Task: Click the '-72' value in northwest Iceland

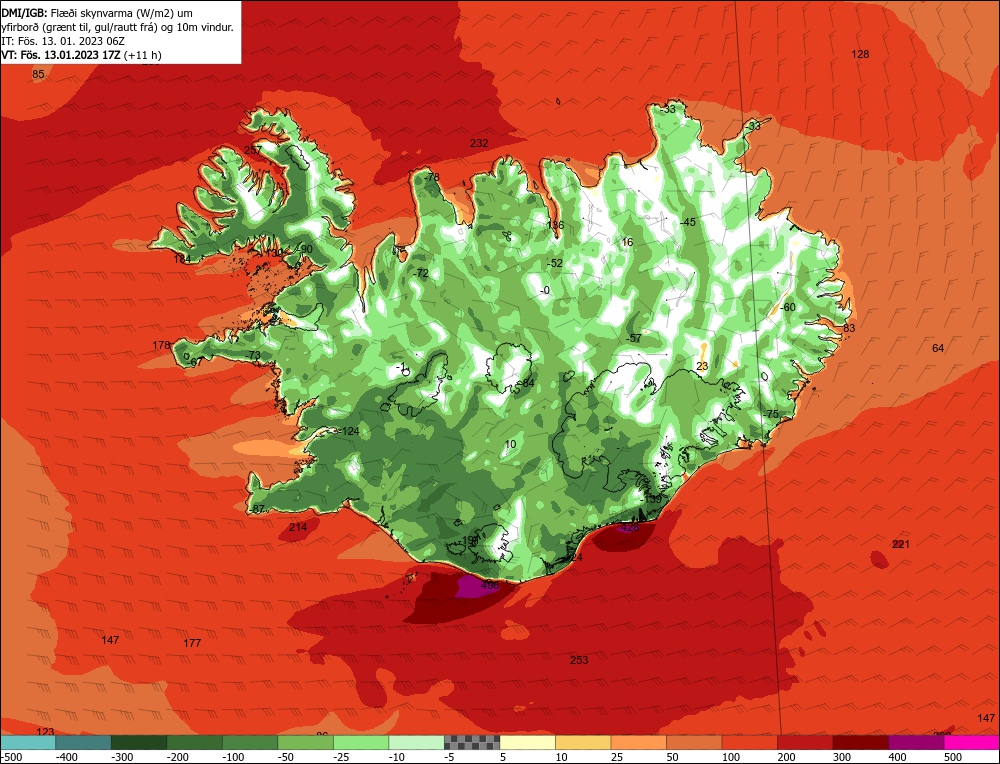Action: [x=421, y=274]
